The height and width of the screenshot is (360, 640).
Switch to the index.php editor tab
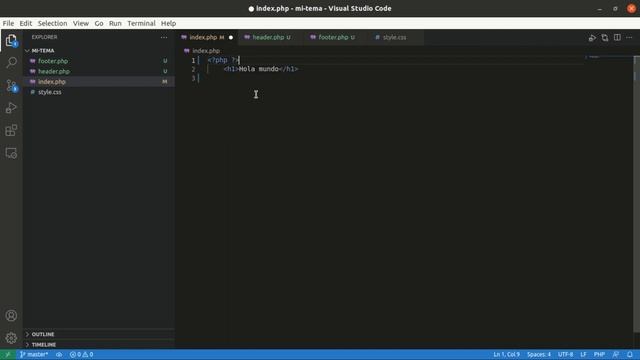click(x=207, y=37)
